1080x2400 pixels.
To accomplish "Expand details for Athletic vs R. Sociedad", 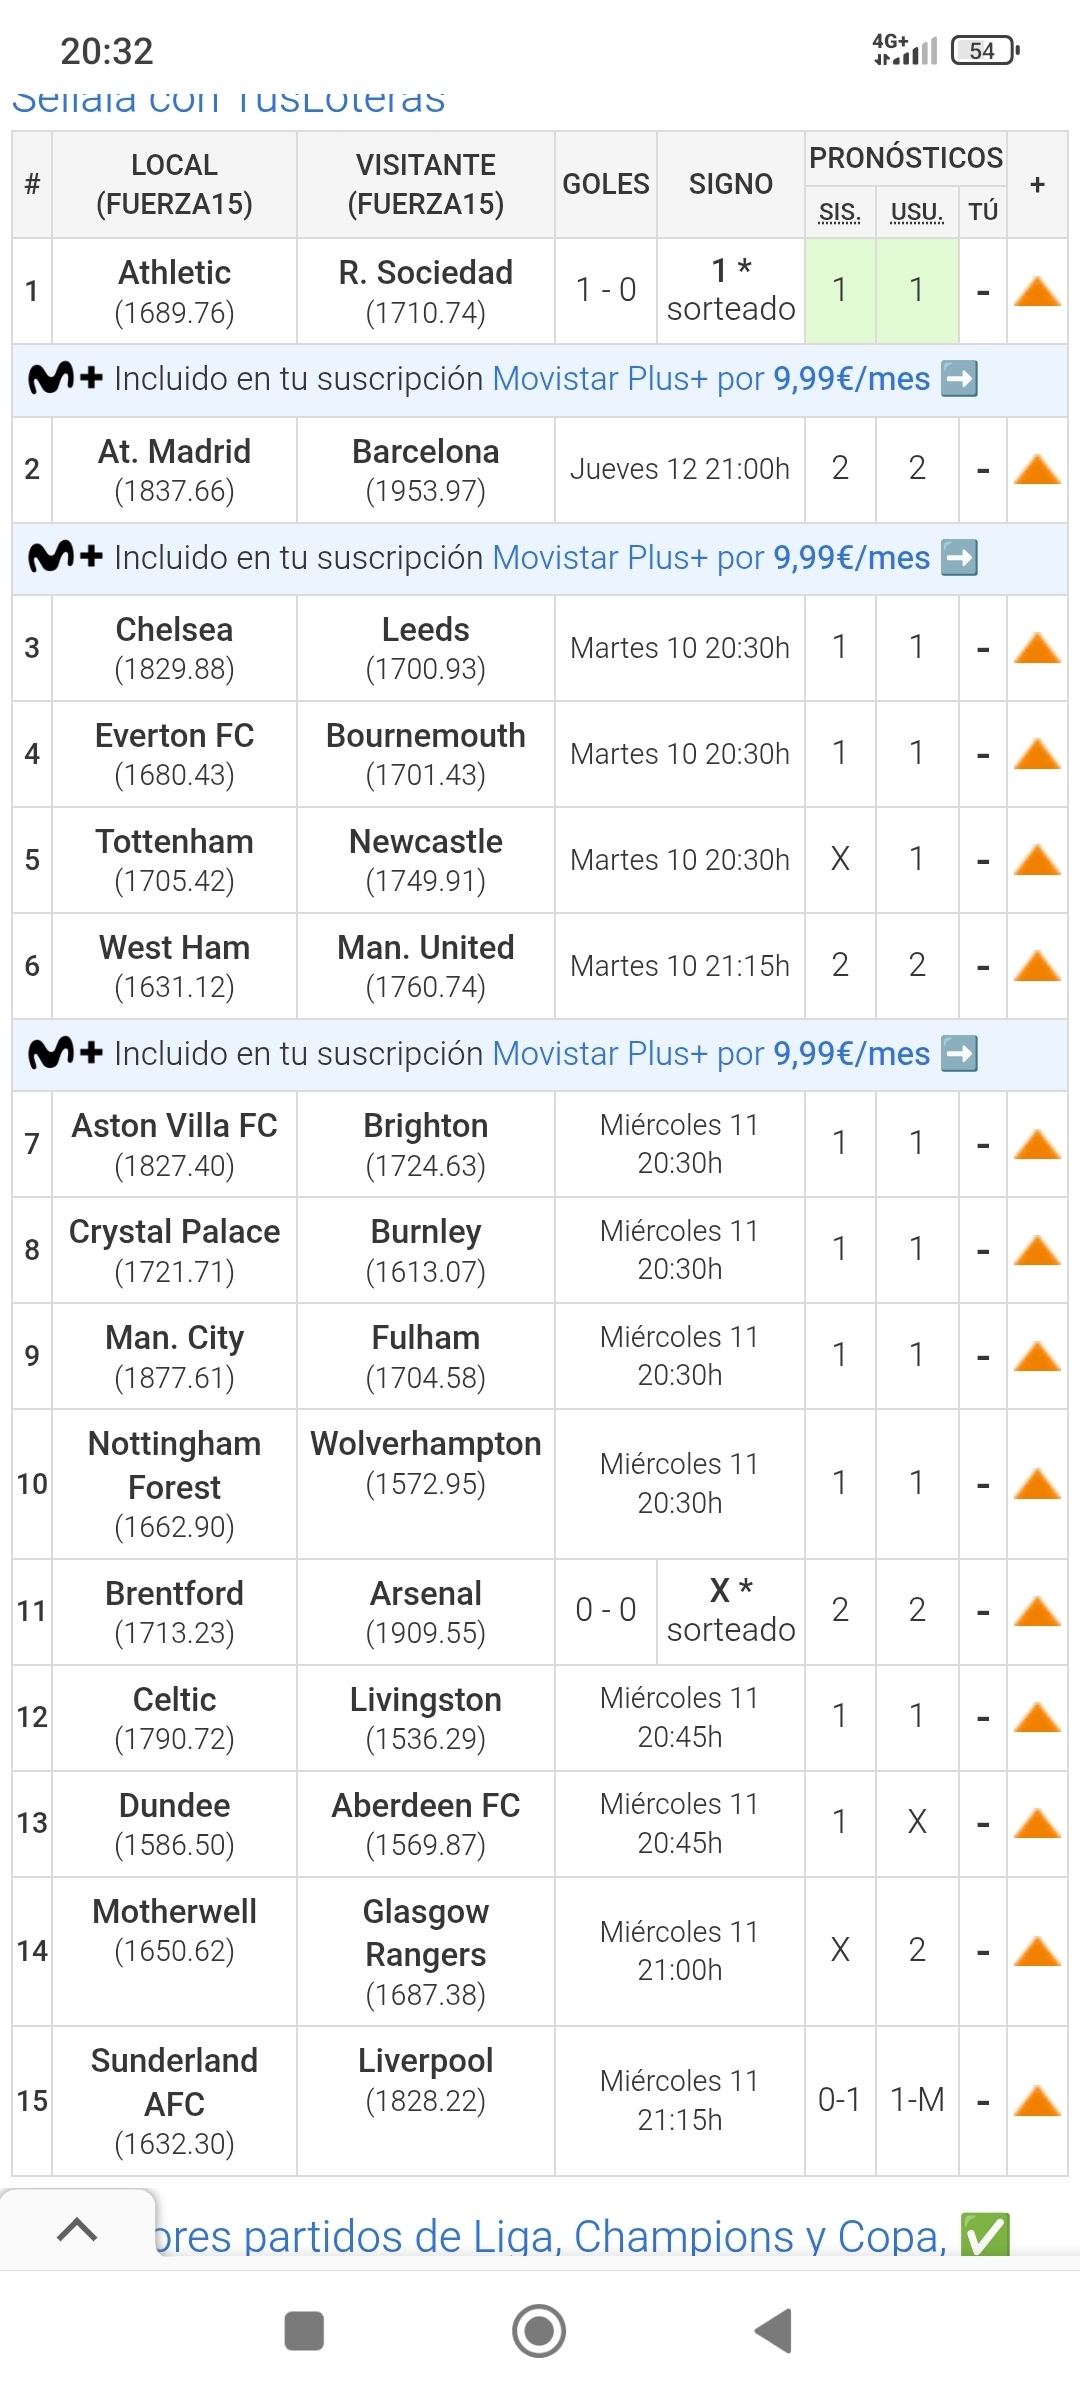I will [1037, 292].
